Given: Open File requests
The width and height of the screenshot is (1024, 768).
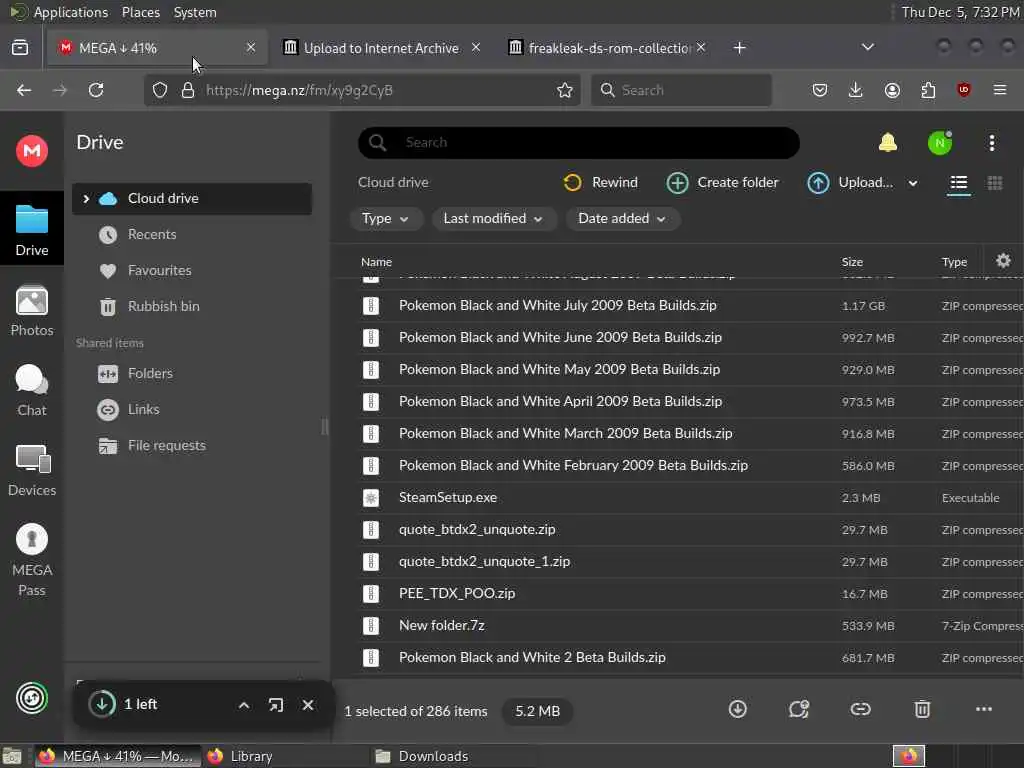Looking at the screenshot, I should pos(192,445).
